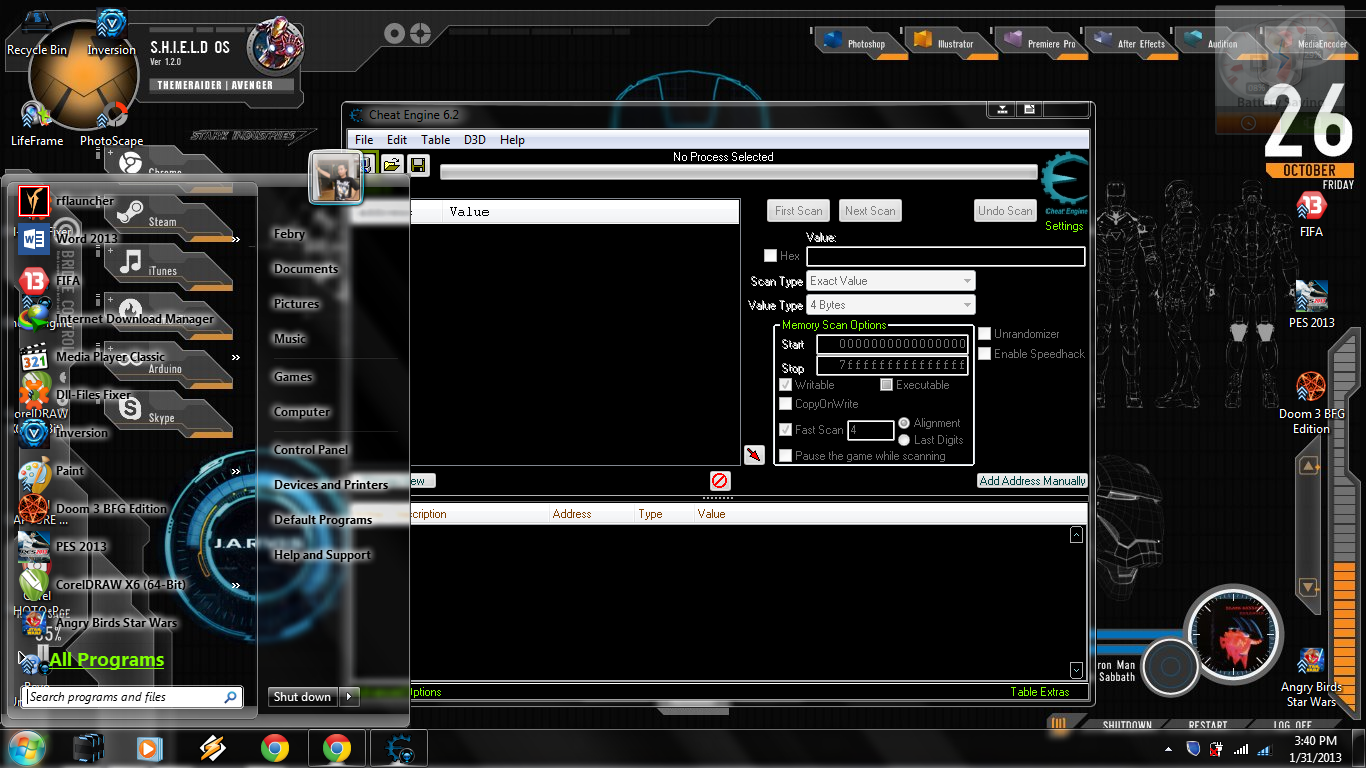
Task: Click the save table floppy disk icon
Action: (419, 165)
